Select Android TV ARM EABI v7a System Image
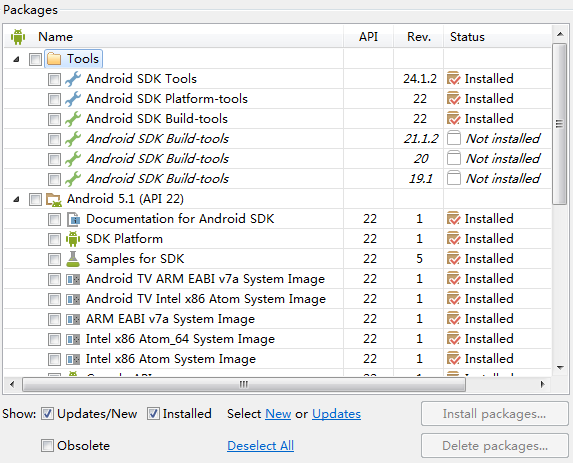Screen dimensions: 573x463 coord(205,279)
